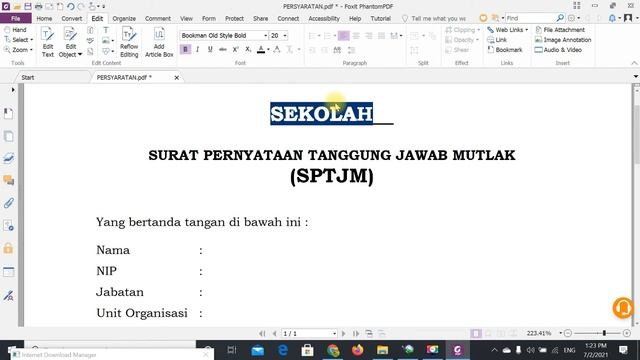Switch to the Protect tab
Image resolution: width=640 pixels, height=360 pixels.
(234, 18)
